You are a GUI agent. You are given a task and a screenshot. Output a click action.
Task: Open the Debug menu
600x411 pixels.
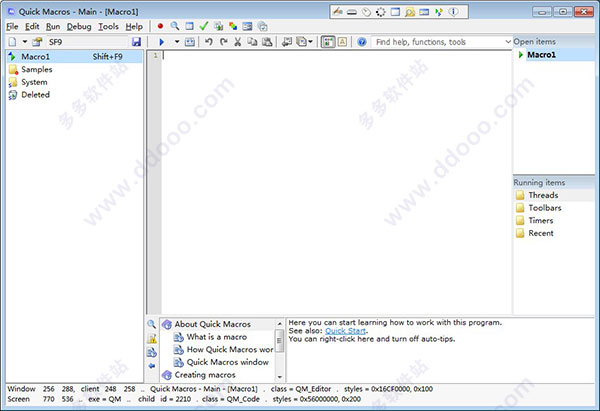click(79, 26)
